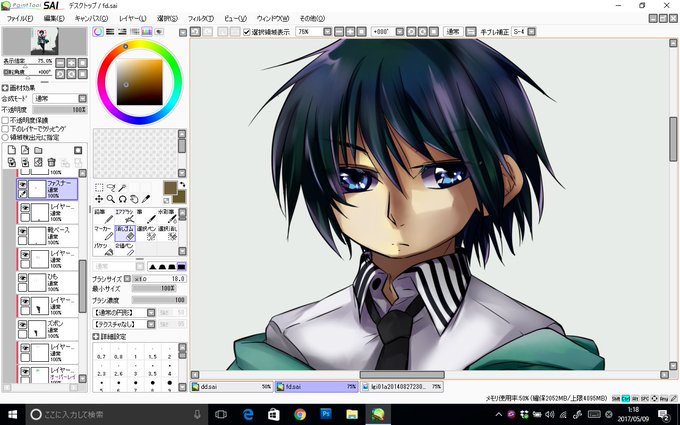The image size is (680, 425).
Task: Select the 鉛筆 pencil brush tool
Action: coord(103,216)
